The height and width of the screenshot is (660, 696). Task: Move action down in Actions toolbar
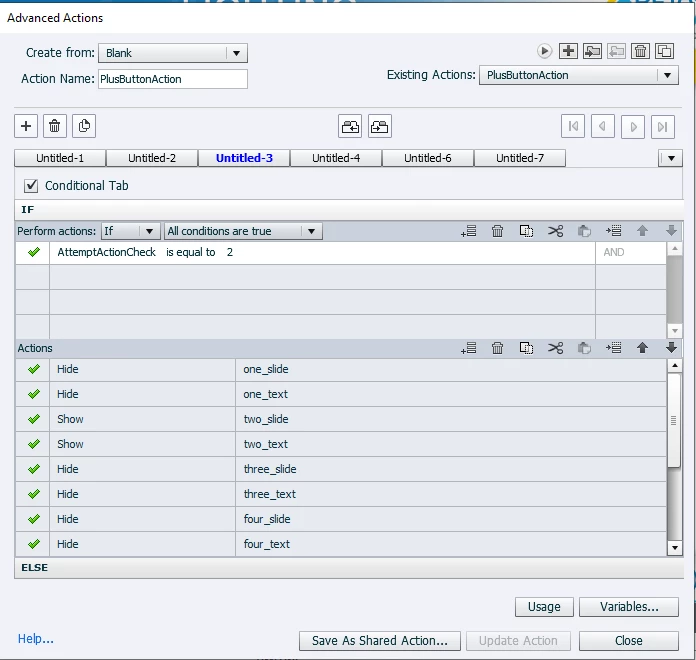point(671,348)
